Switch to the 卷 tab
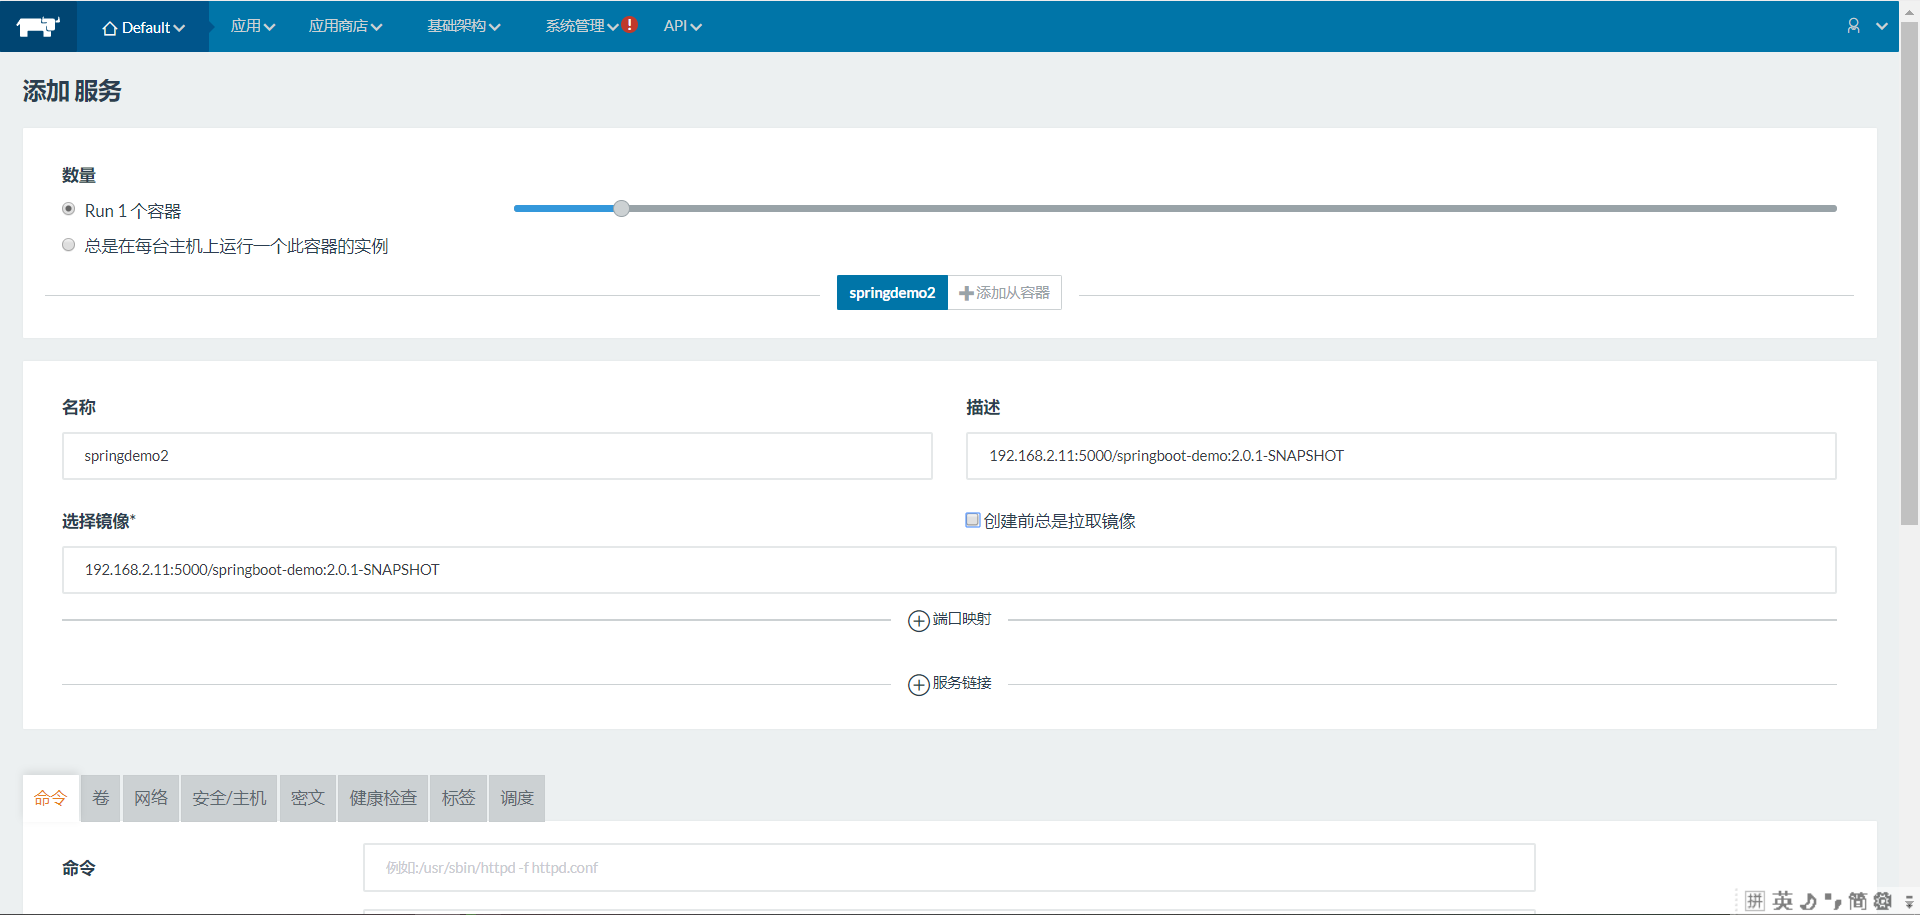 (x=101, y=798)
